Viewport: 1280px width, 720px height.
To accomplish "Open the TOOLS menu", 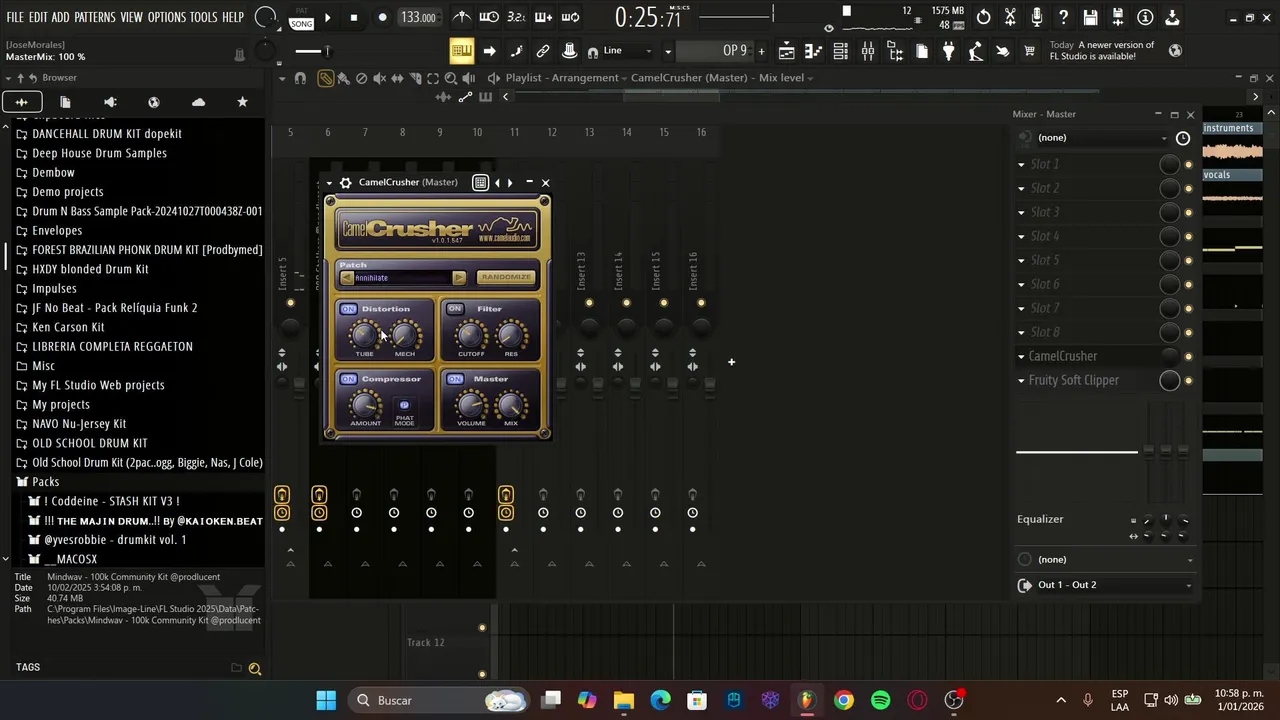I will tap(204, 17).
